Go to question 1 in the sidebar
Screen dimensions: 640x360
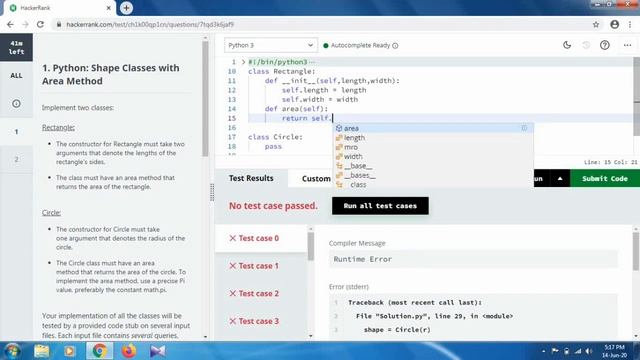(16, 131)
